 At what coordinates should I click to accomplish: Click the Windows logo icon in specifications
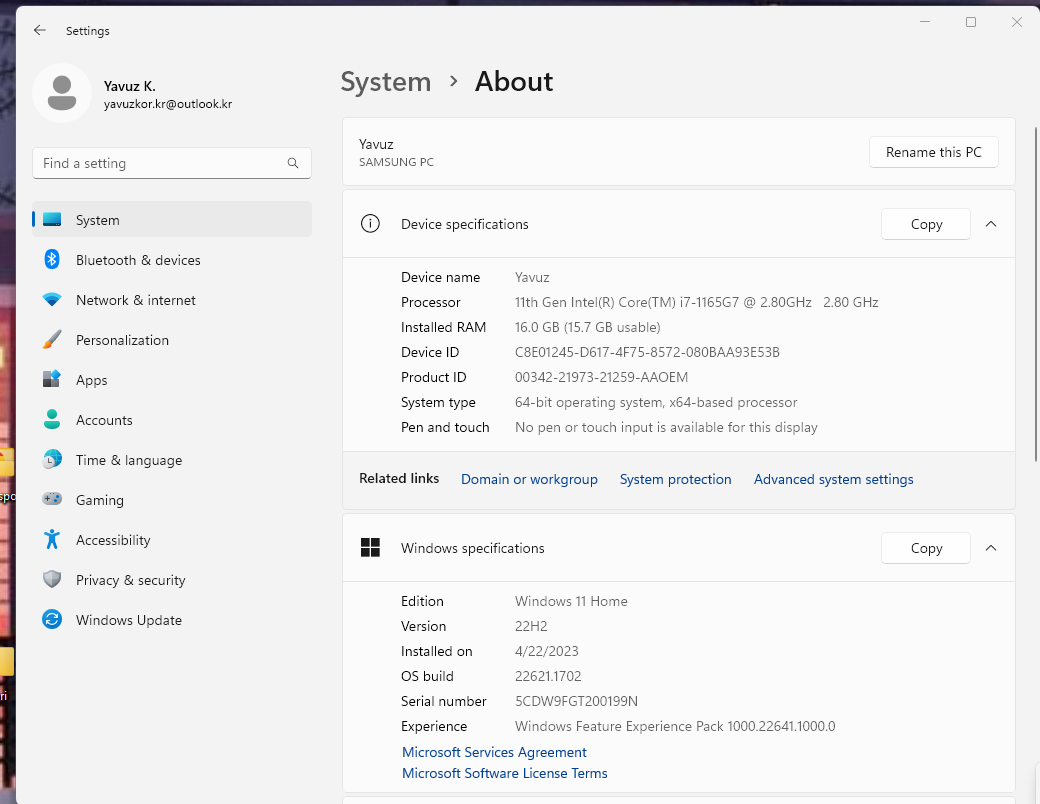[x=370, y=547]
